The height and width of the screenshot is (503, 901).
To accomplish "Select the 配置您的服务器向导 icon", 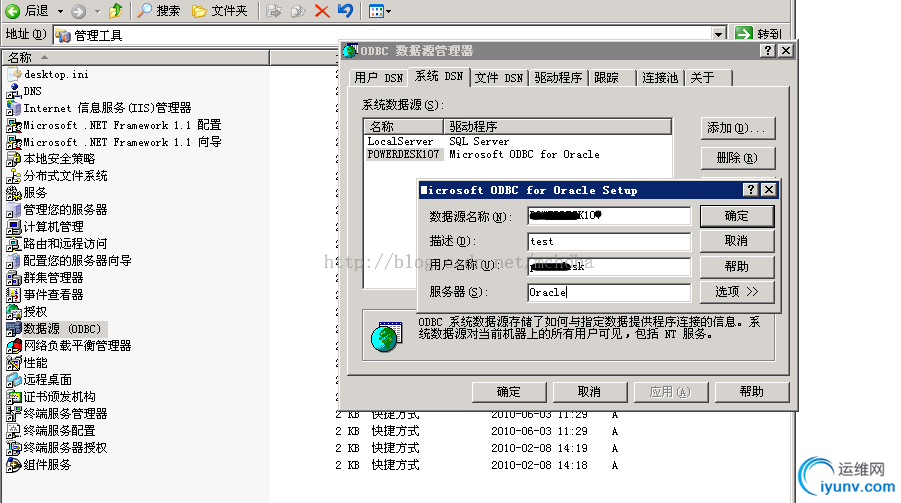I will 14,260.
